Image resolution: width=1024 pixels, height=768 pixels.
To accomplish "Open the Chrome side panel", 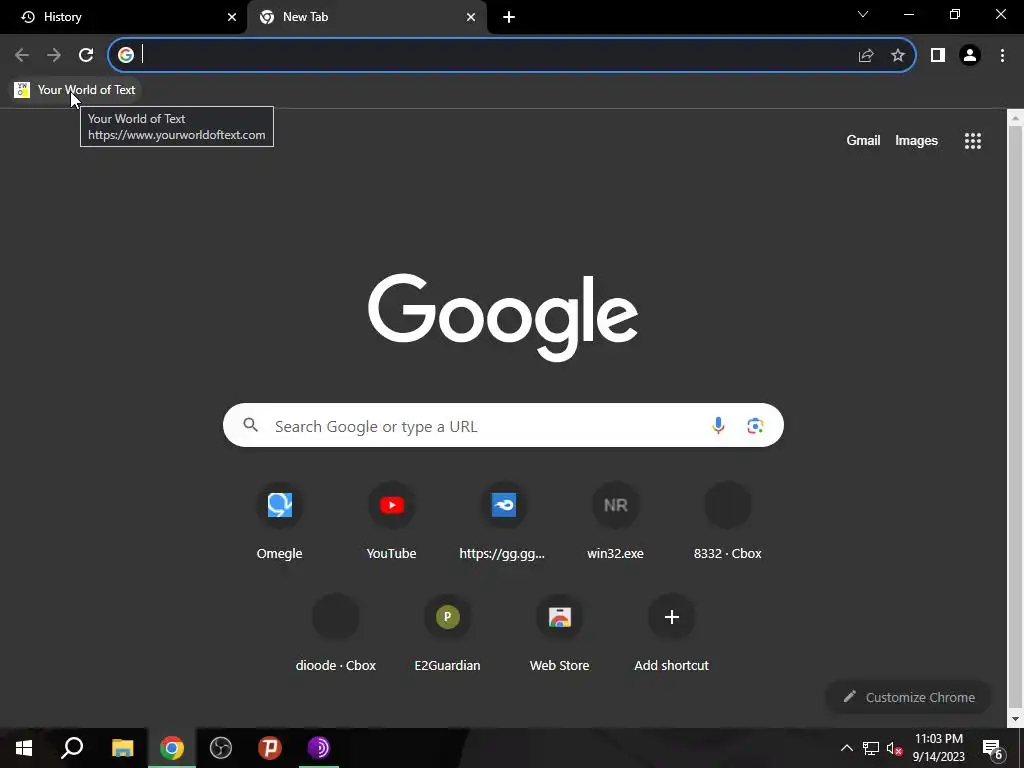I will (938, 55).
